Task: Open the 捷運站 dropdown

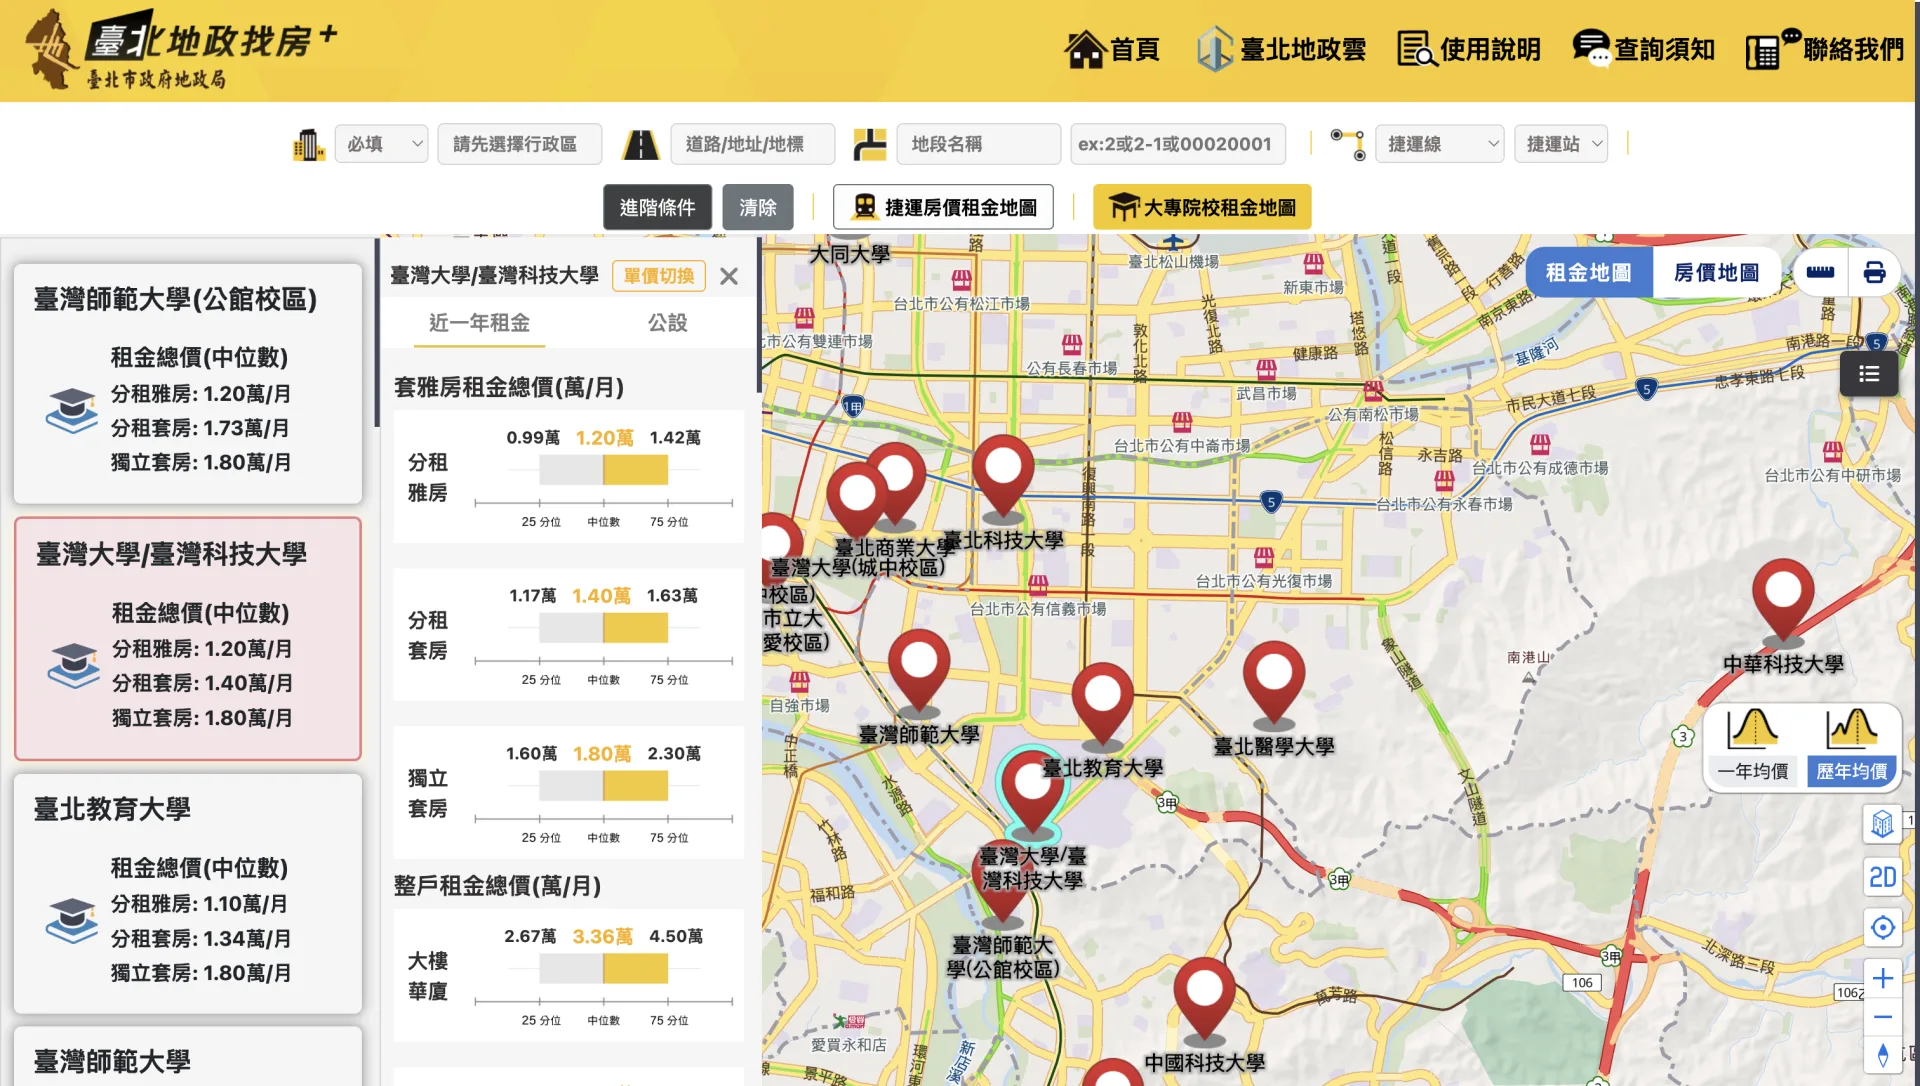Action: click(1560, 143)
